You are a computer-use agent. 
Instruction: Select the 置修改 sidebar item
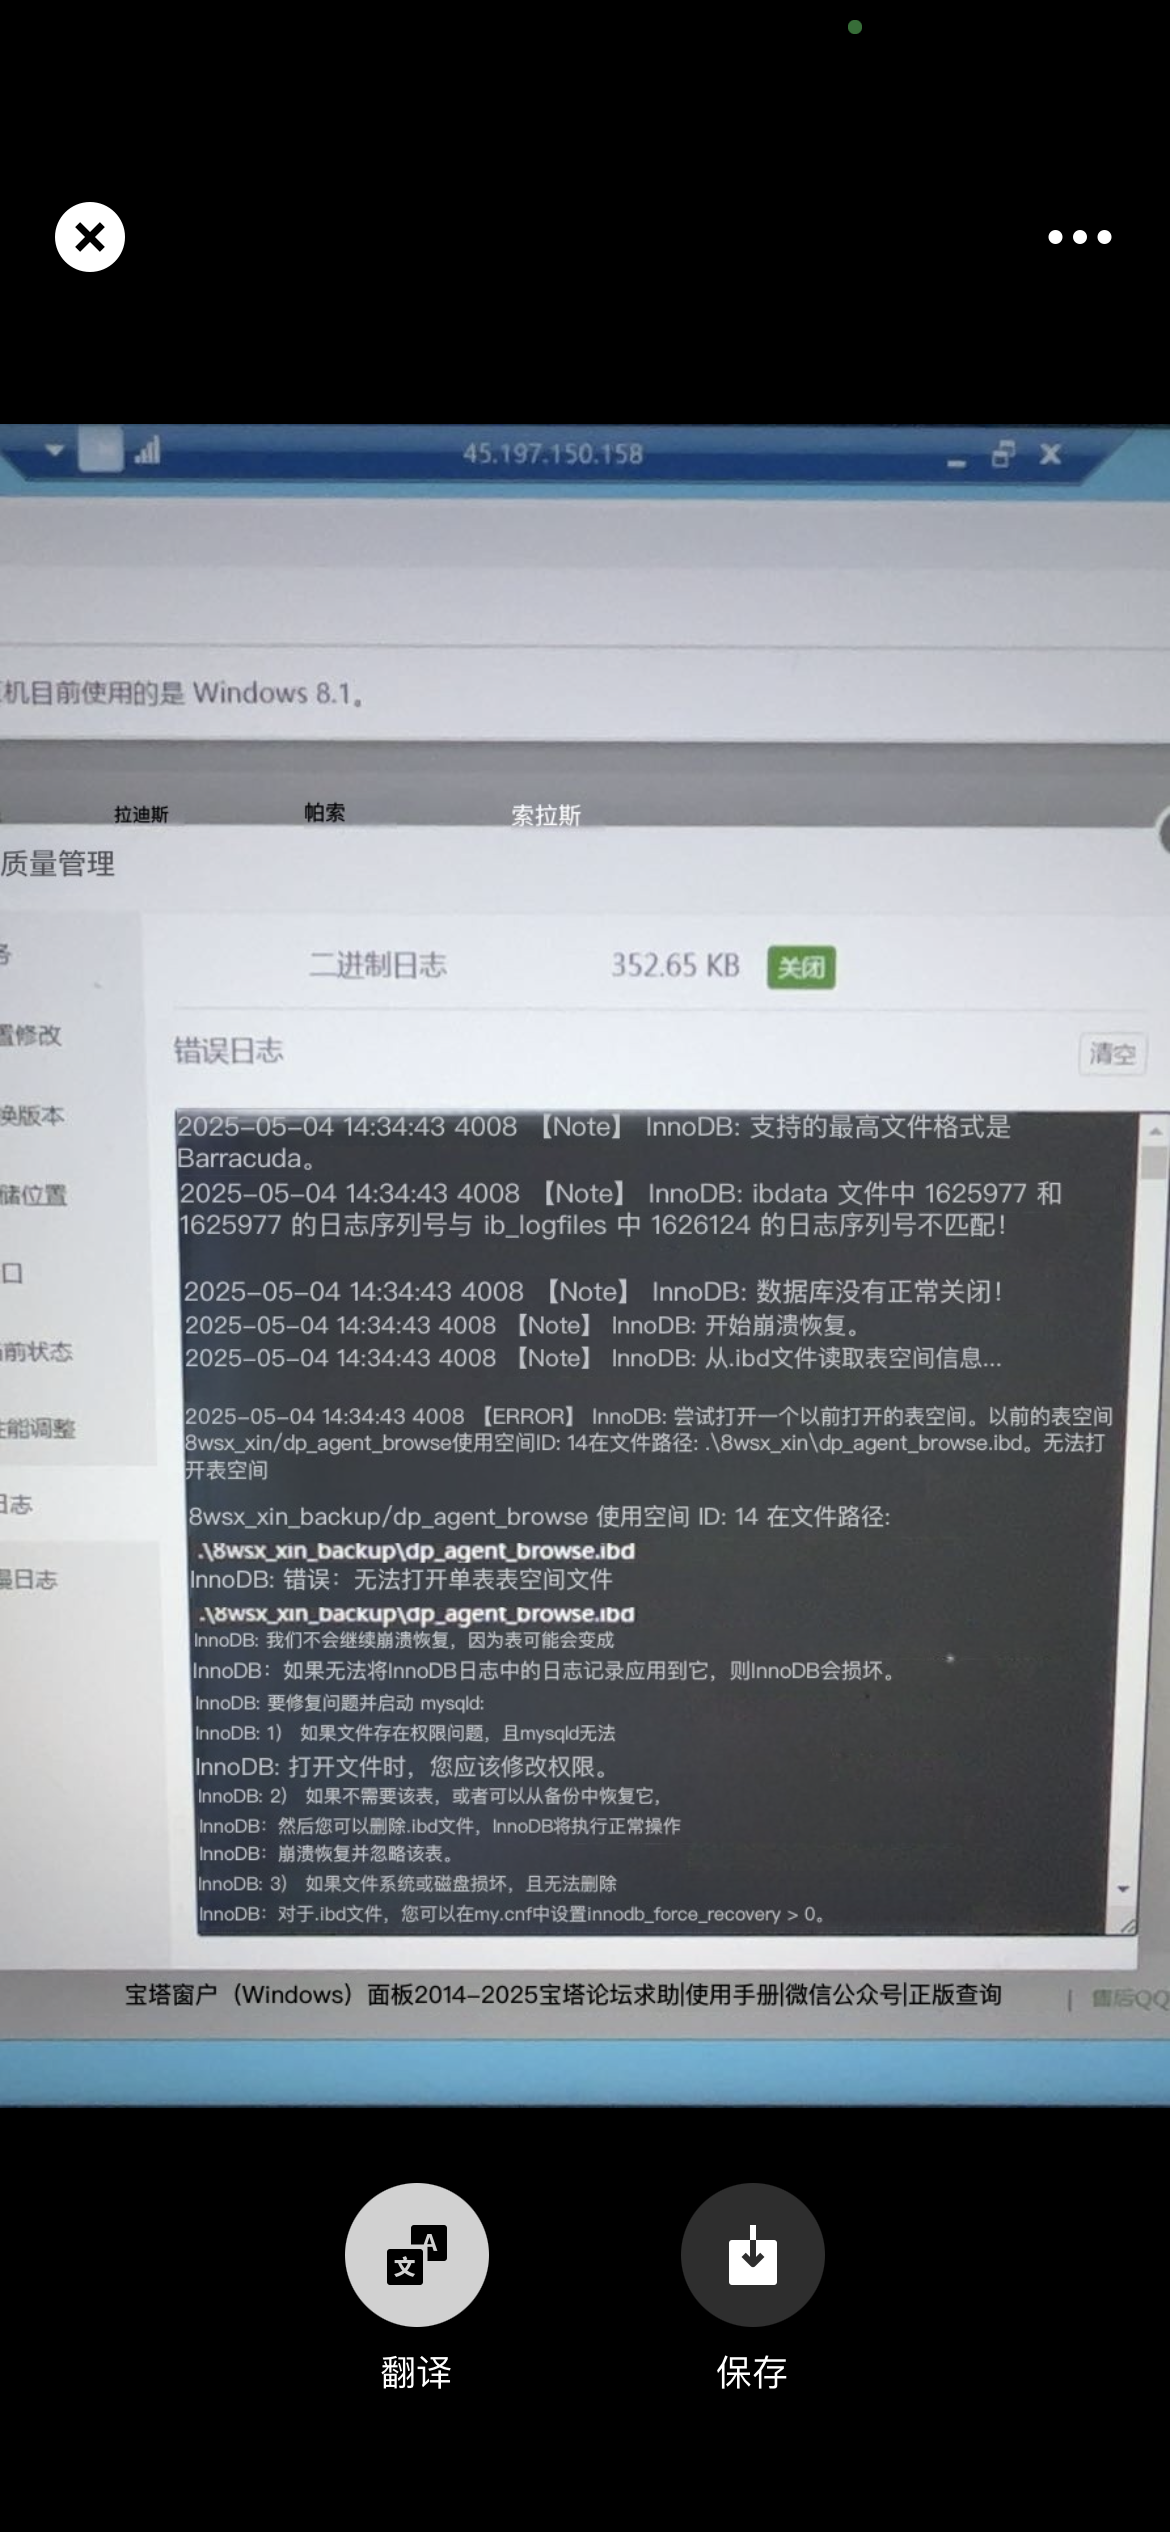tap(30, 1035)
